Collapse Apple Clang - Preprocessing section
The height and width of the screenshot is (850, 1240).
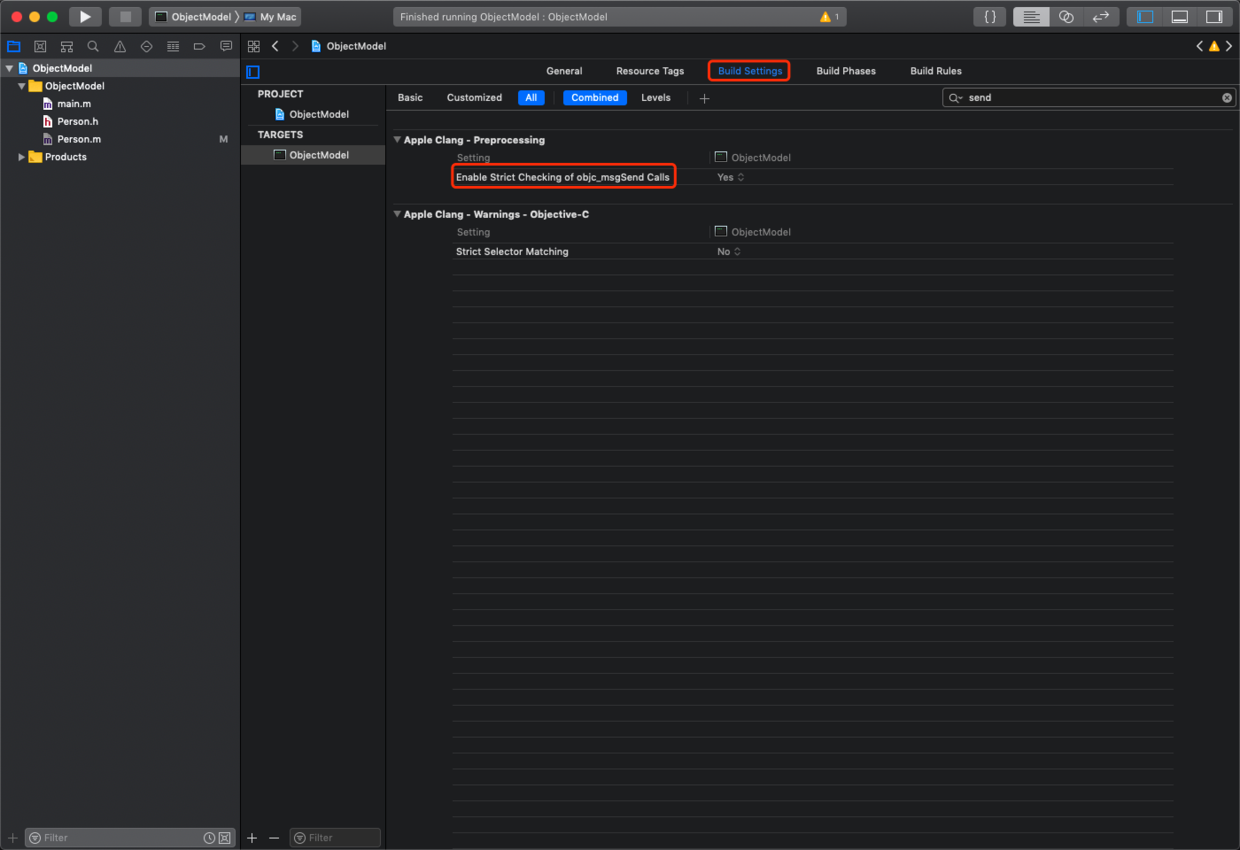click(x=397, y=140)
